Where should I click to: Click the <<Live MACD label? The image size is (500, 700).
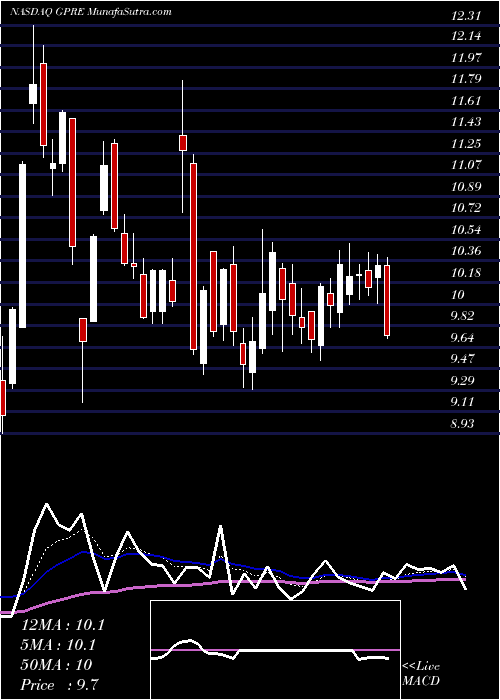421,674
